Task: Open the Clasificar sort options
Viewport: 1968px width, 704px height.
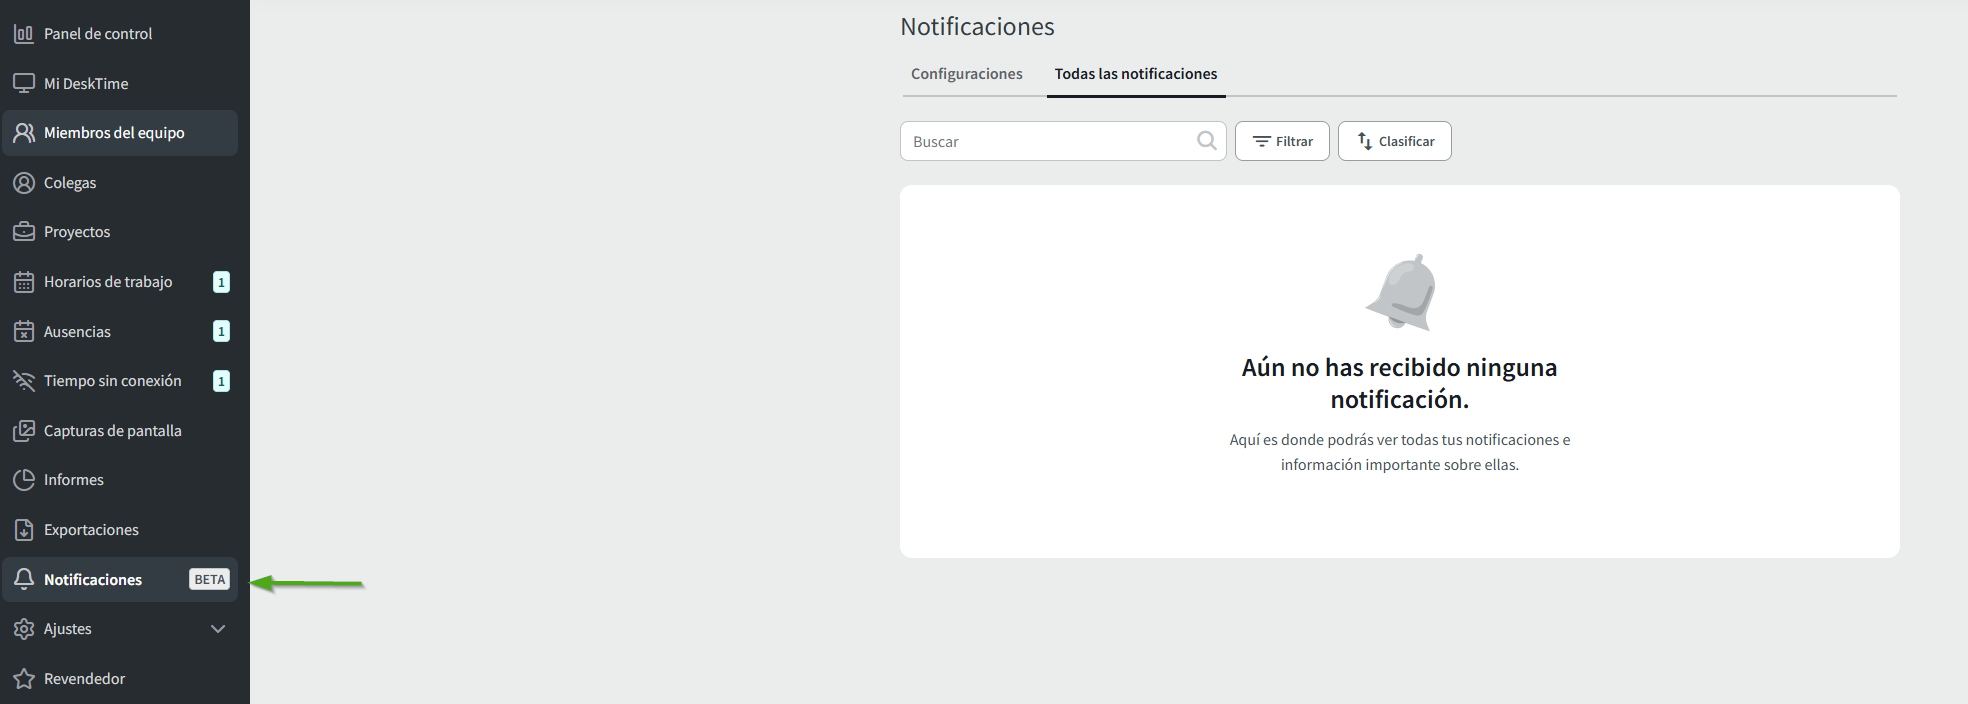Action: tap(1394, 141)
